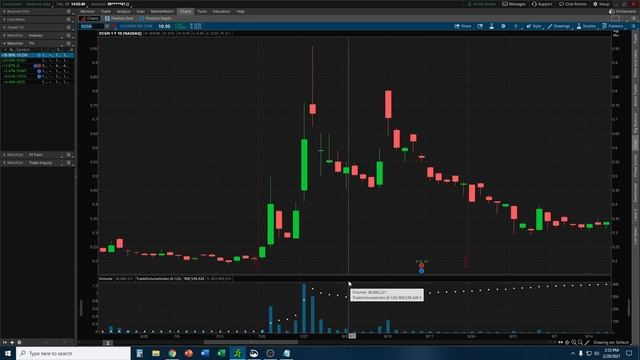Open Account Info gadget menu icon

point(69,11)
